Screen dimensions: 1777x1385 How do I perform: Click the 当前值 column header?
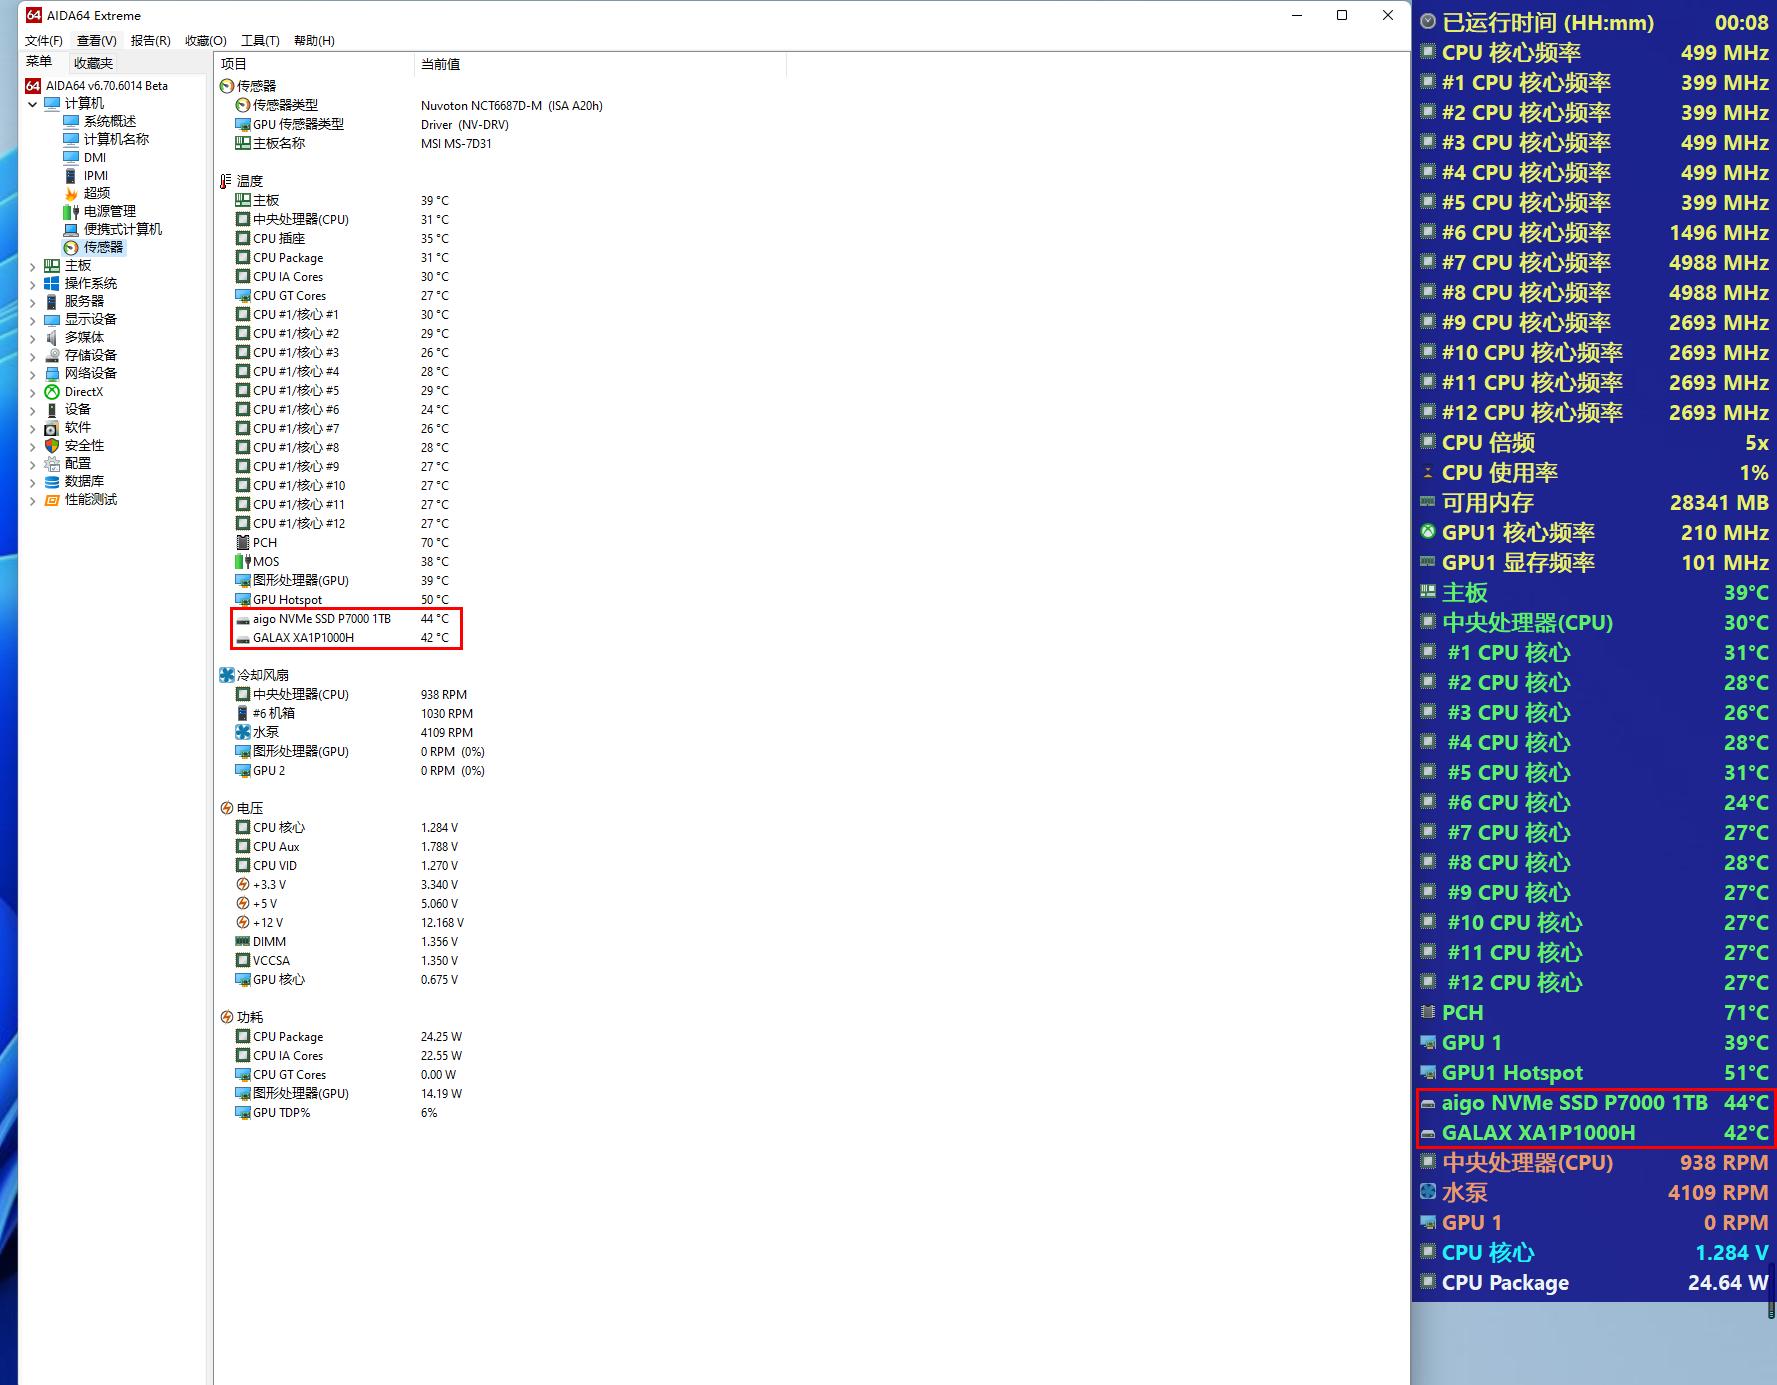coord(440,64)
